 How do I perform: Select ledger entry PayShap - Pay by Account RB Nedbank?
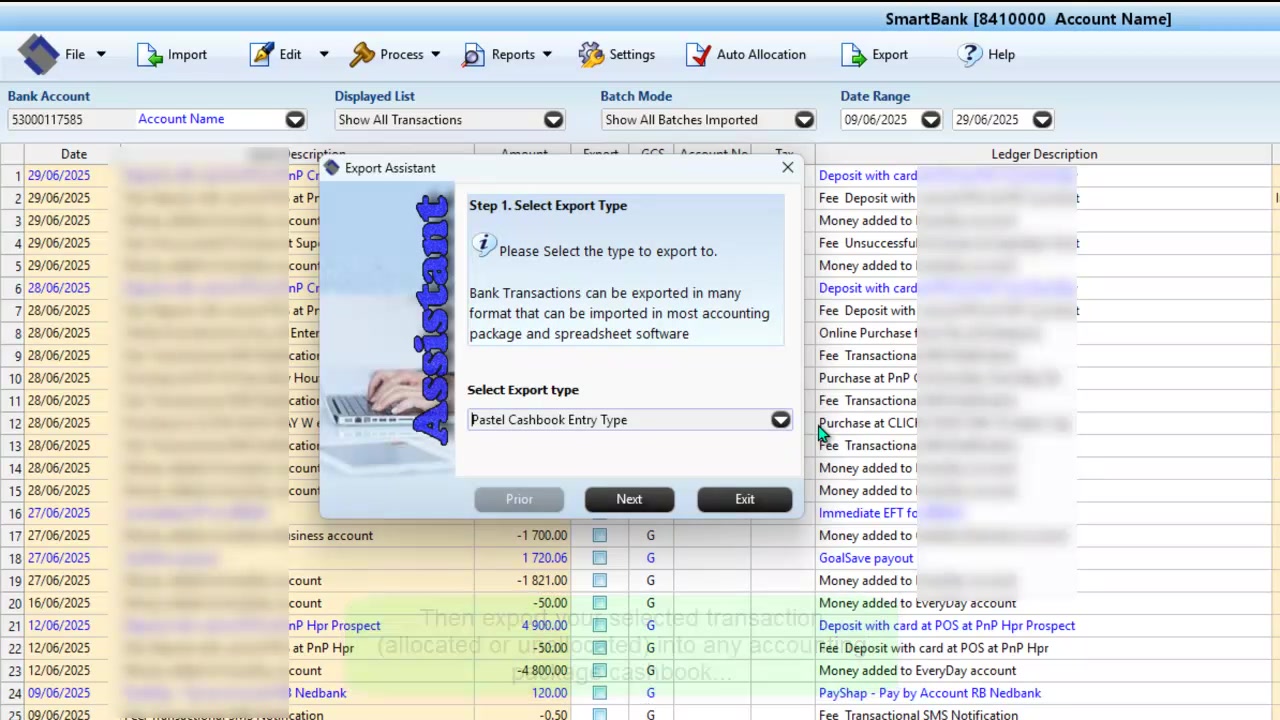[930, 693]
